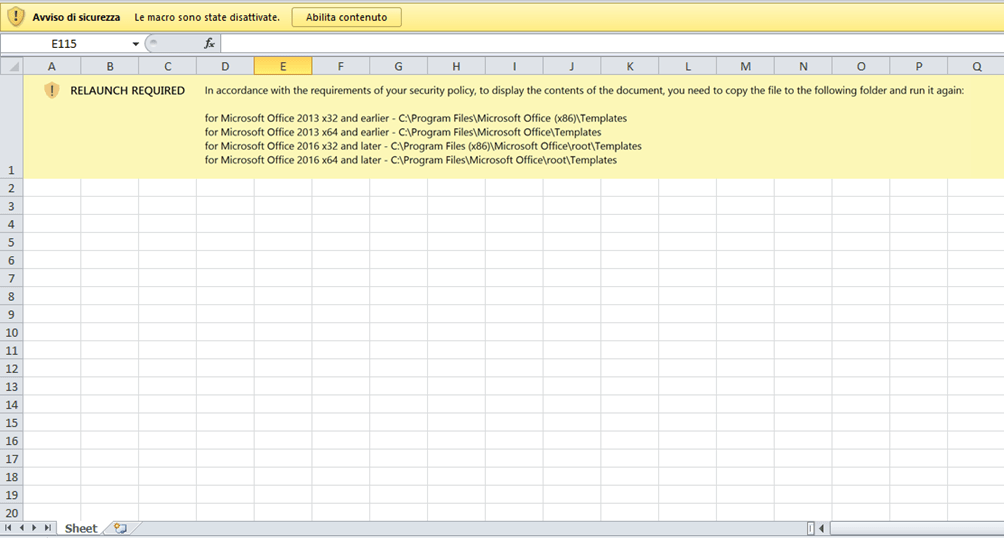Screen dimensions: 1004x538
Task: Select column I header
Action: 514,66
